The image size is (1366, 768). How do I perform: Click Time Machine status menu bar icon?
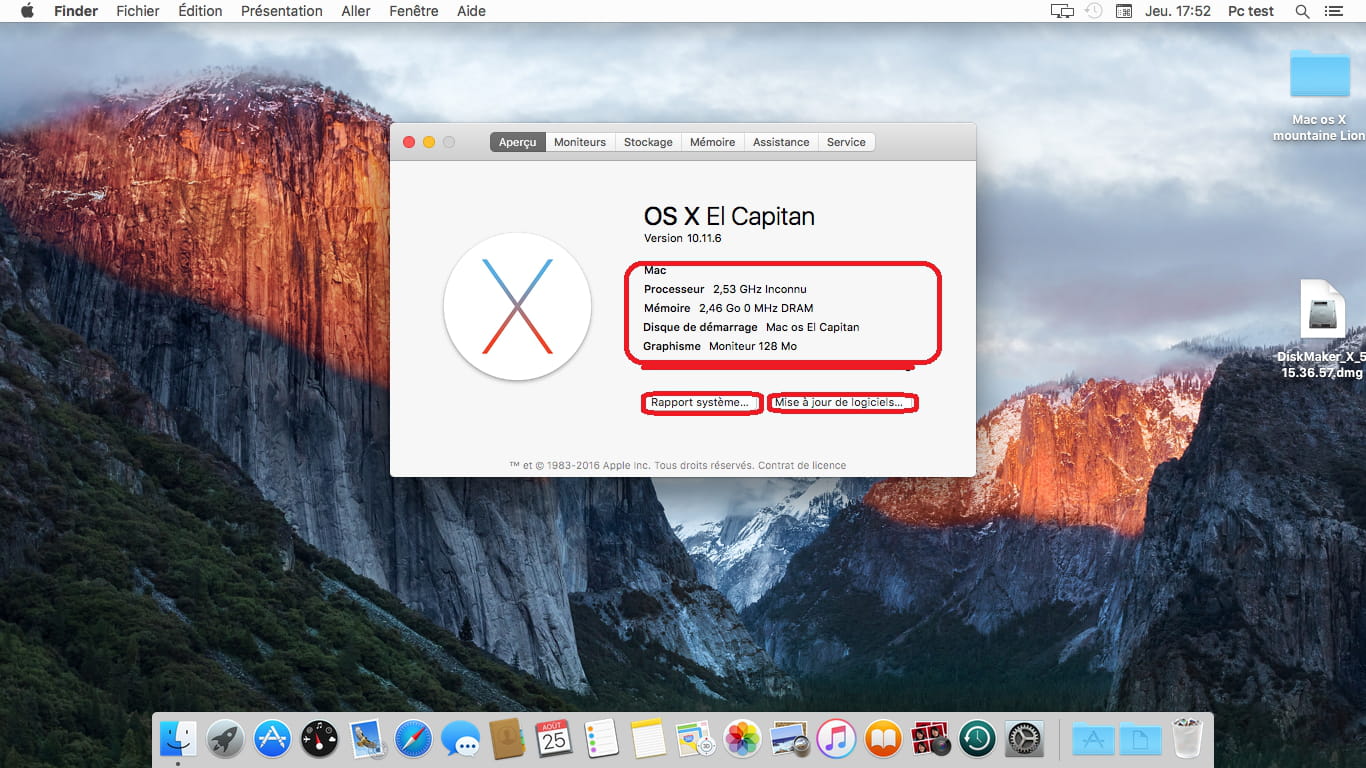(1094, 11)
